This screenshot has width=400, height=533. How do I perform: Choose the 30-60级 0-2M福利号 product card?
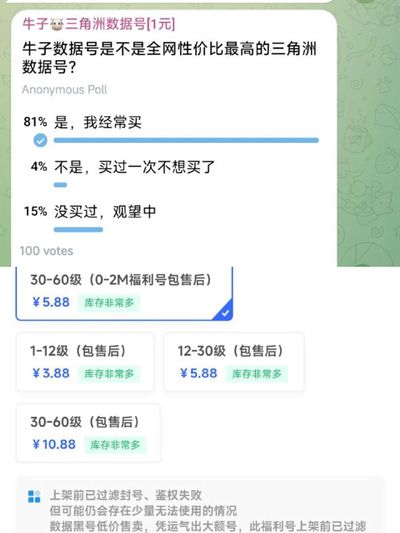[124, 293]
